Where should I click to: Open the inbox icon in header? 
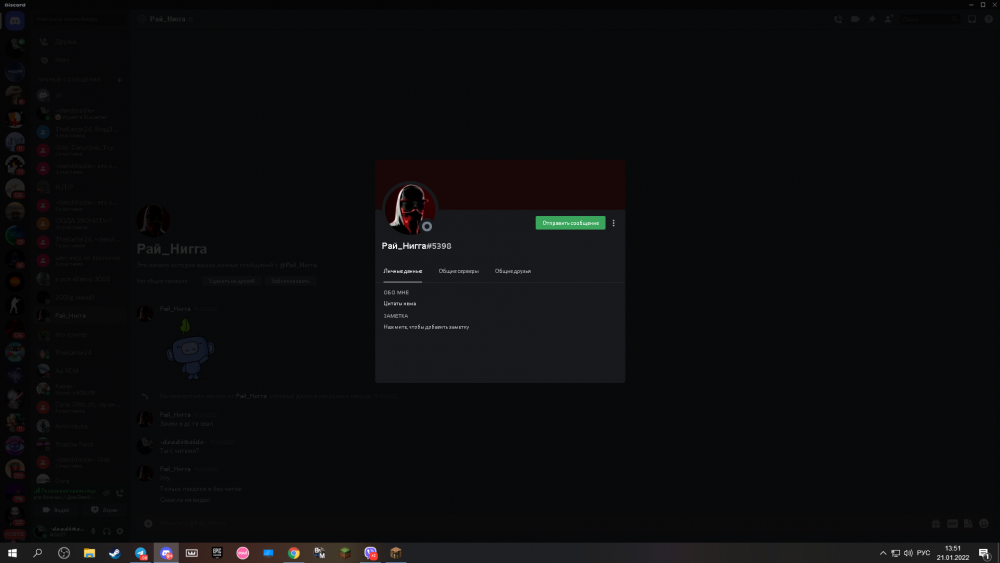[x=972, y=19]
